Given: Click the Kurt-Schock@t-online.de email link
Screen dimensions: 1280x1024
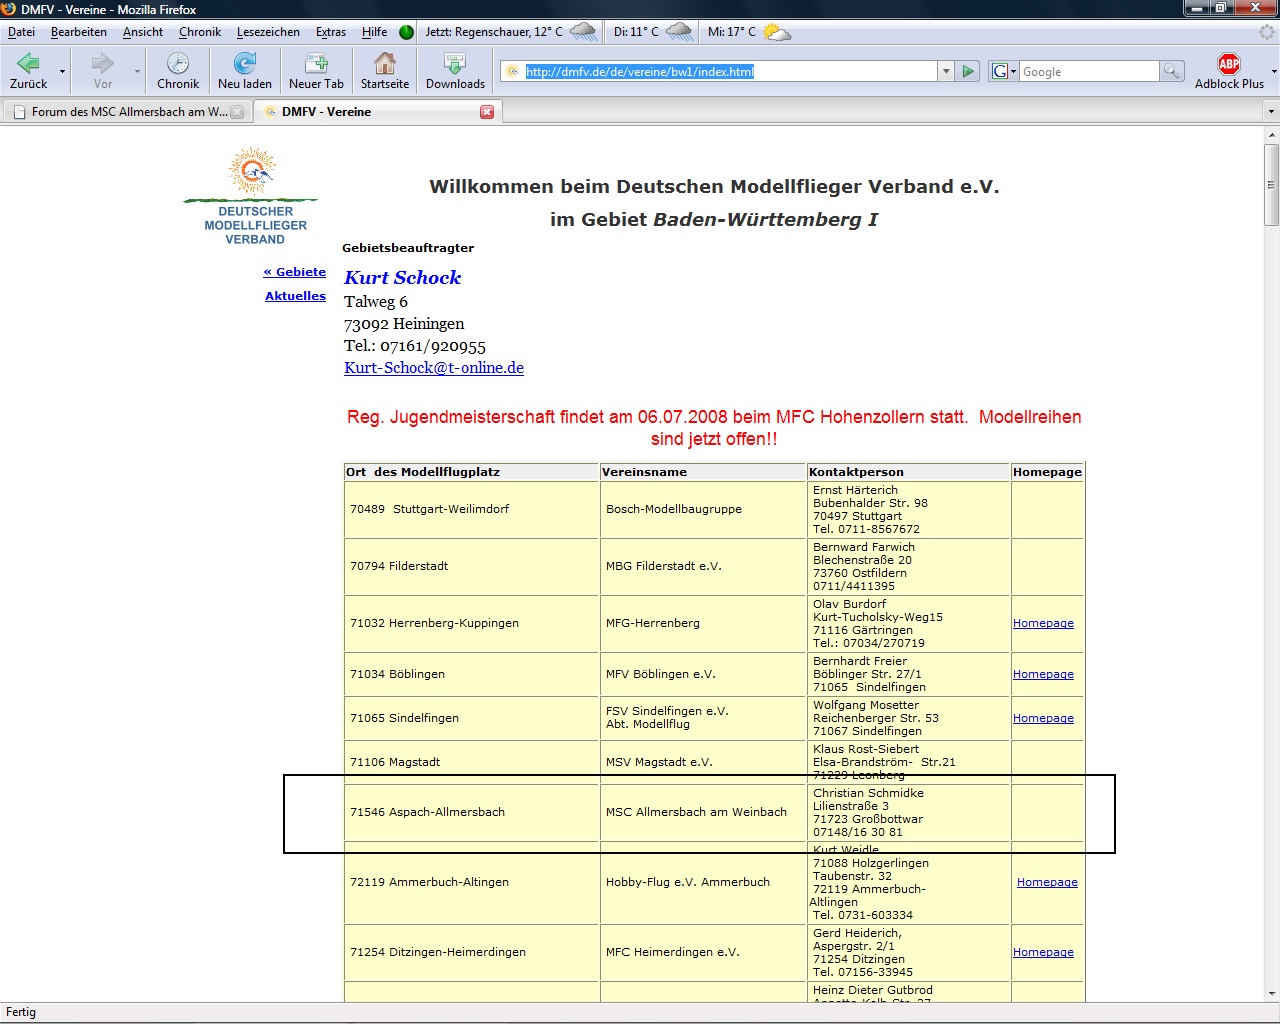Looking at the screenshot, I should coord(434,368).
